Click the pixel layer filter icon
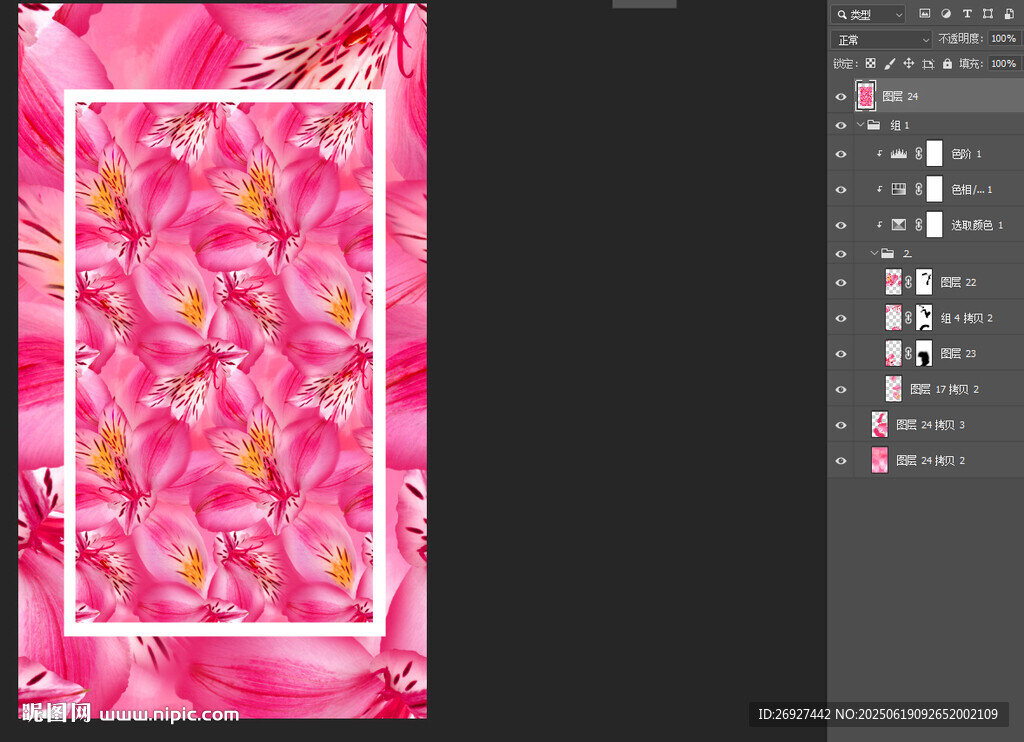1024x742 pixels. 925,14
